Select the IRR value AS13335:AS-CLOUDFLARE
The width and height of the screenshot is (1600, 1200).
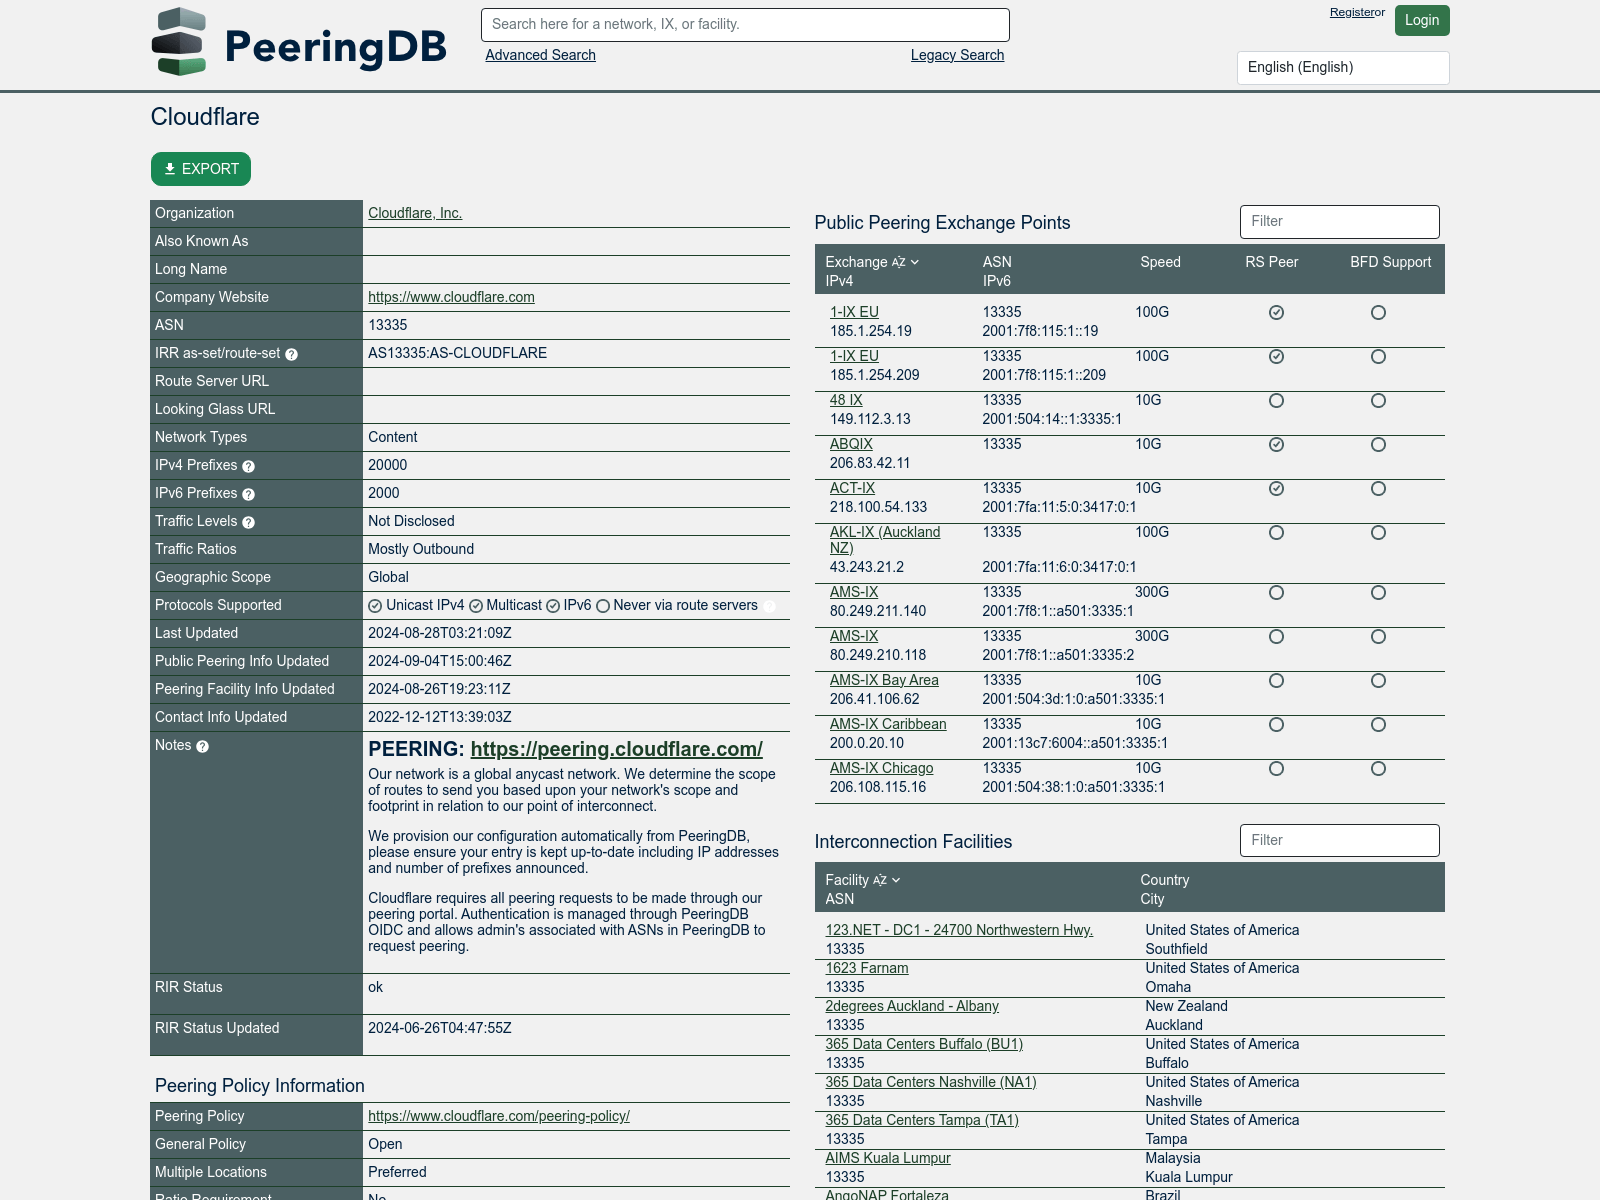pyautogui.click(x=457, y=353)
